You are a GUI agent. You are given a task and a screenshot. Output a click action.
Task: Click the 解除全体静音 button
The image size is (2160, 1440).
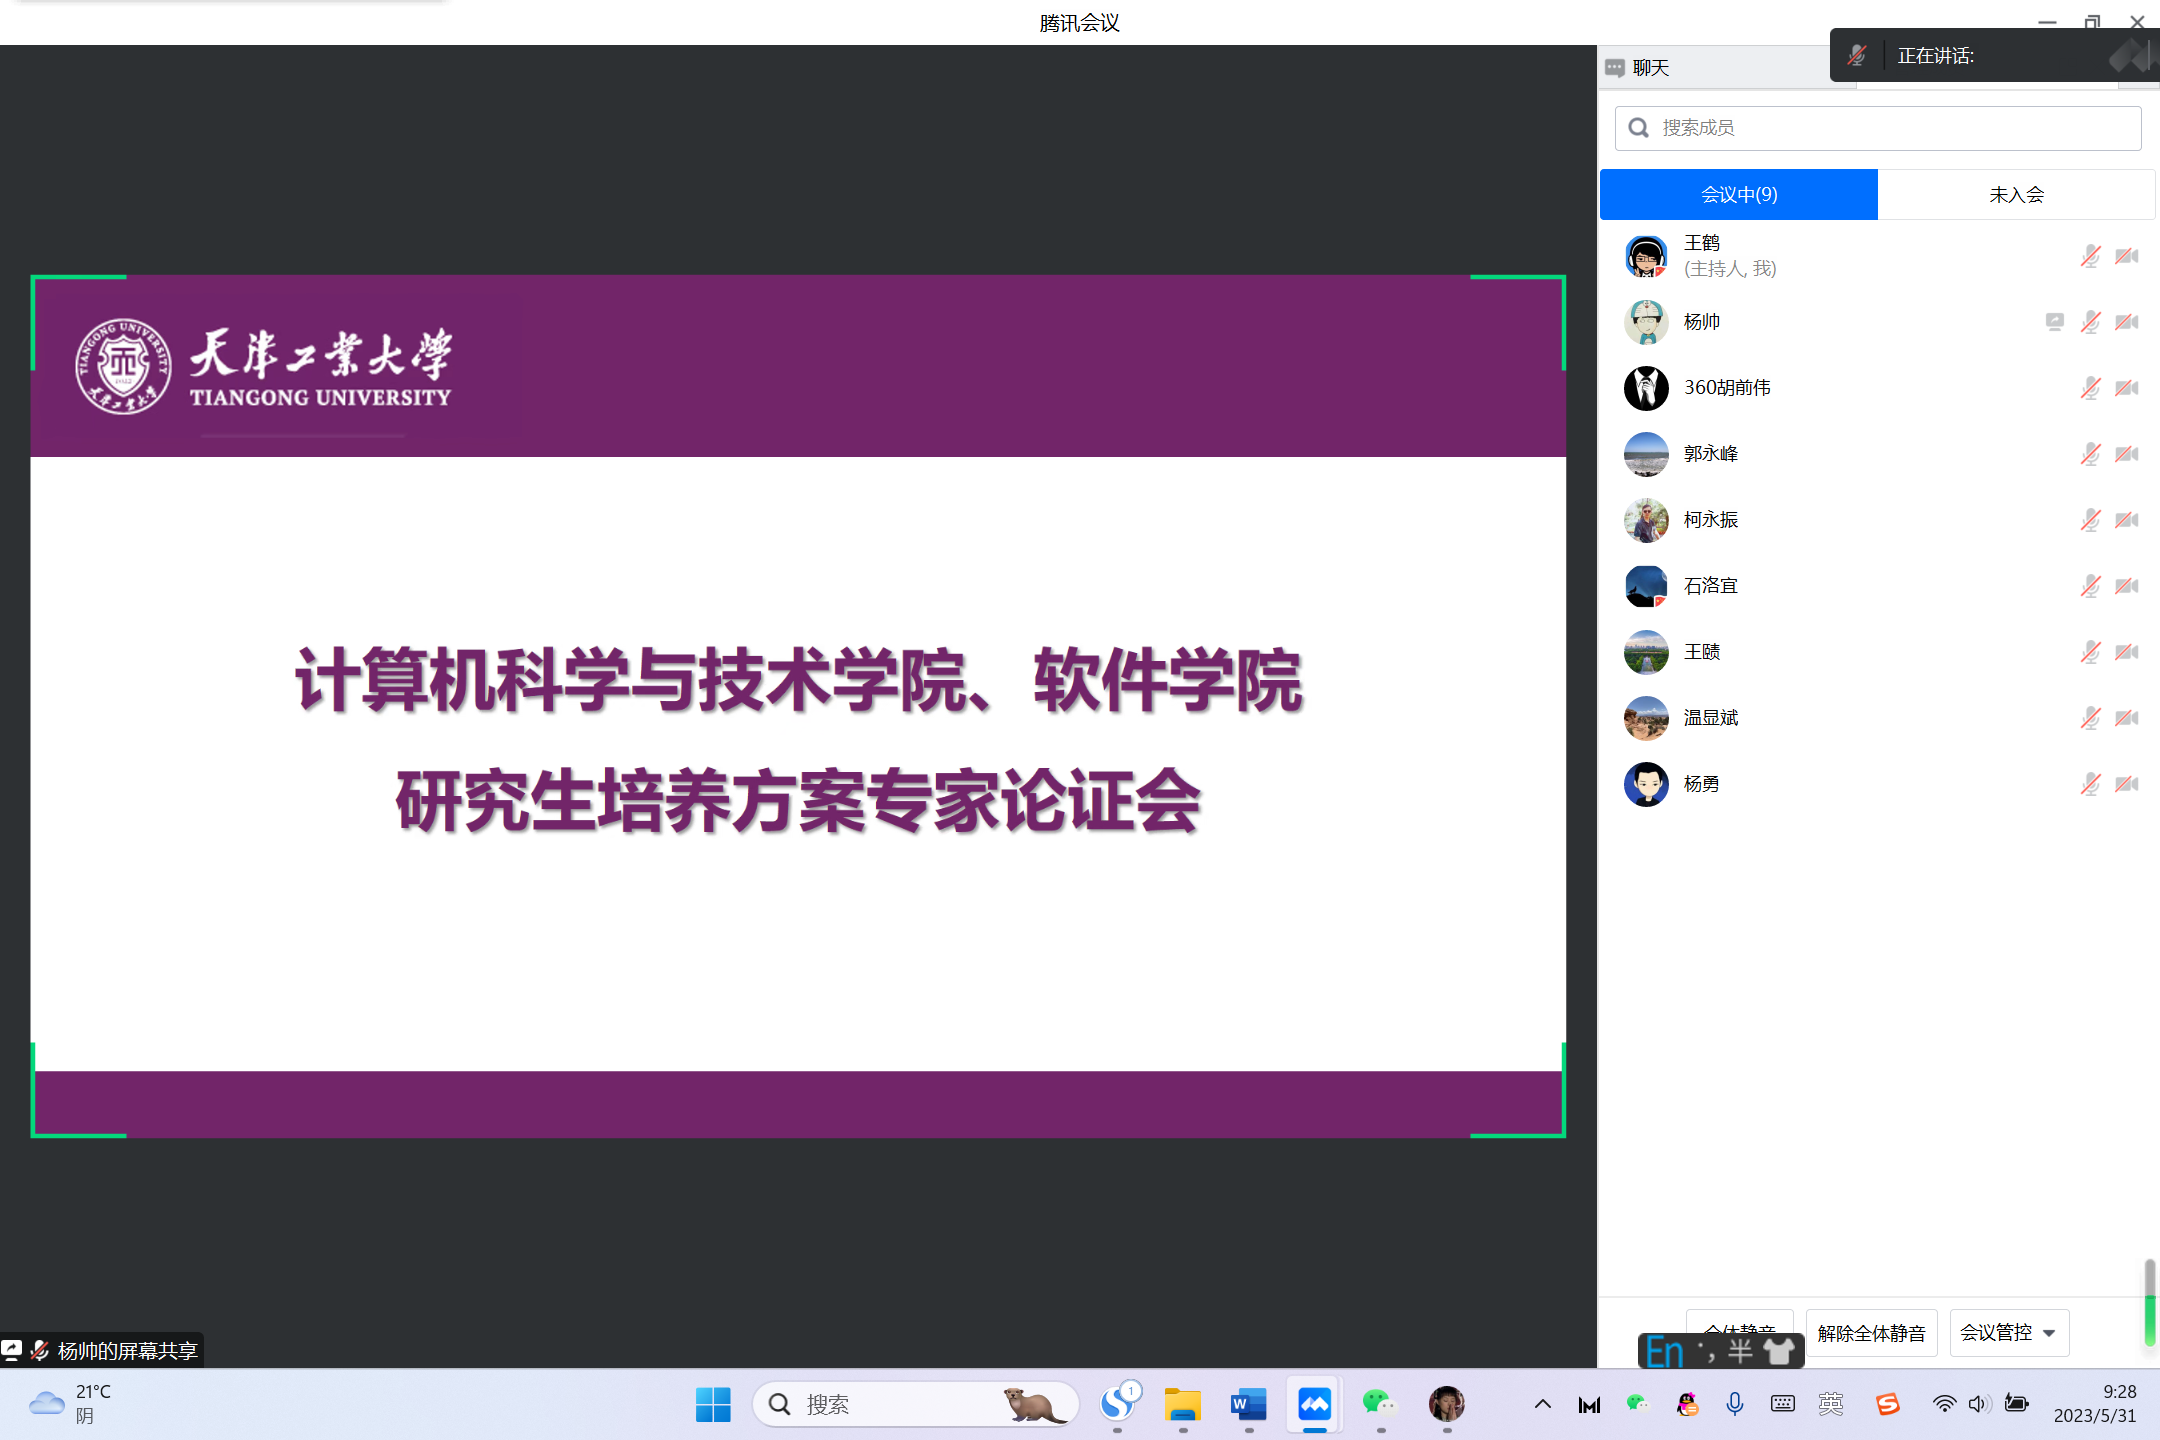(x=1871, y=1333)
